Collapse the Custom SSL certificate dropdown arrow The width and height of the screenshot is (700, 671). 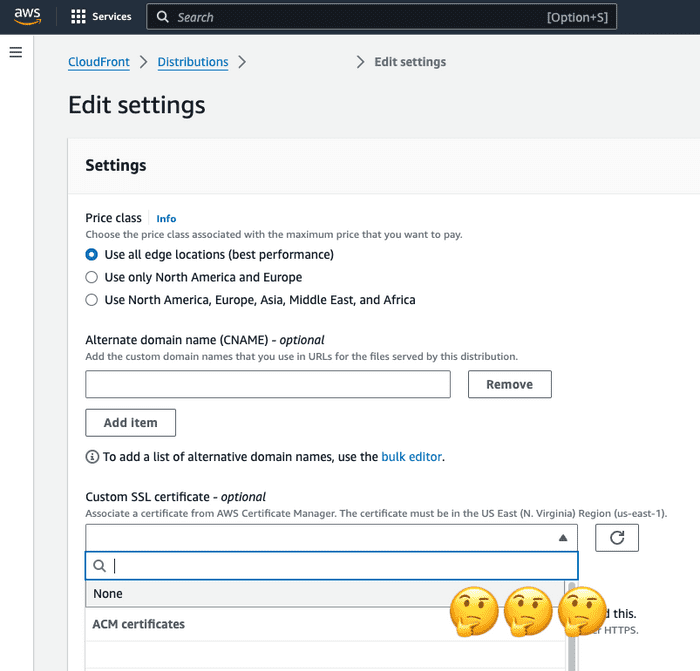point(562,538)
